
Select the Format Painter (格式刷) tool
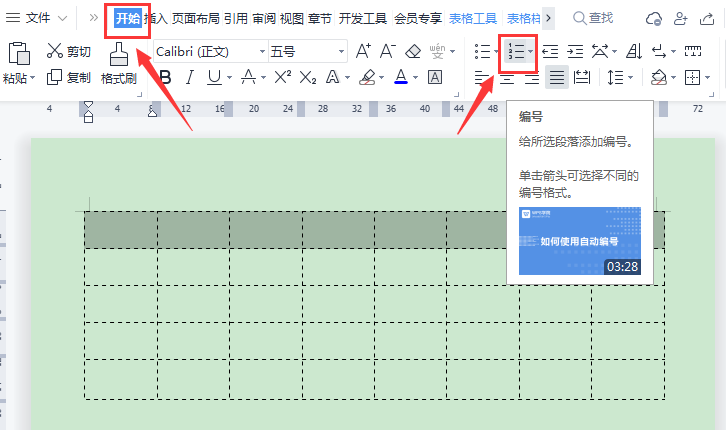[x=119, y=63]
